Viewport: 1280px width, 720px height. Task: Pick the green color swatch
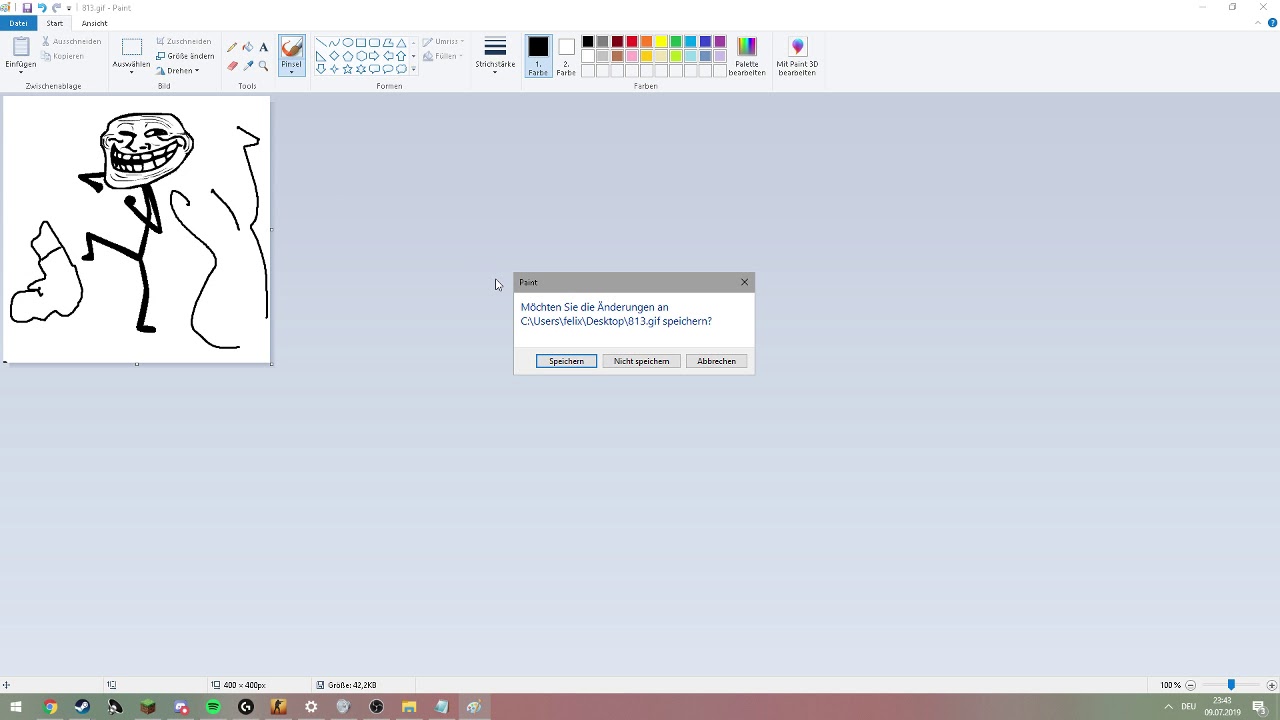coord(676,41)
